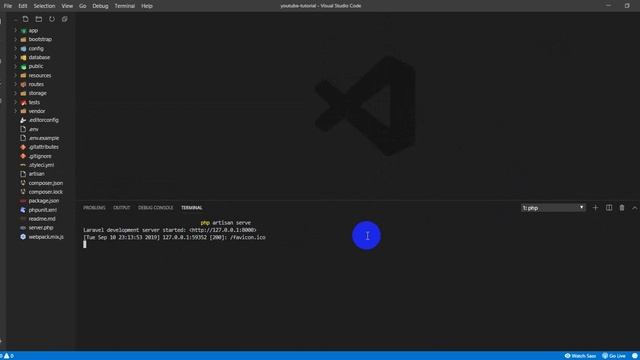Open the File menu
Viewport: 640px width, 360px height.
pyautogui.click(x=8, y=6)
